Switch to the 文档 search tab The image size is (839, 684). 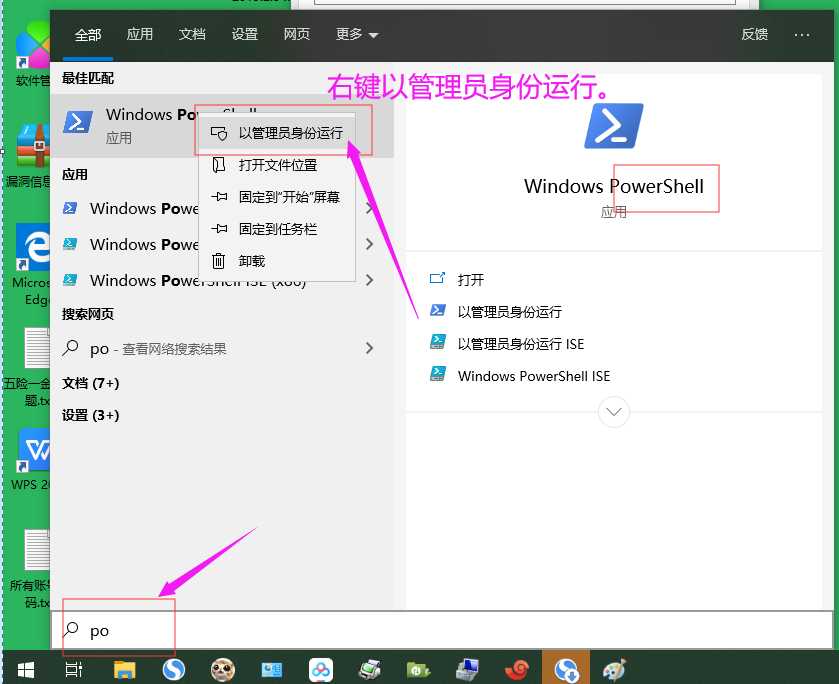[192, 34]
